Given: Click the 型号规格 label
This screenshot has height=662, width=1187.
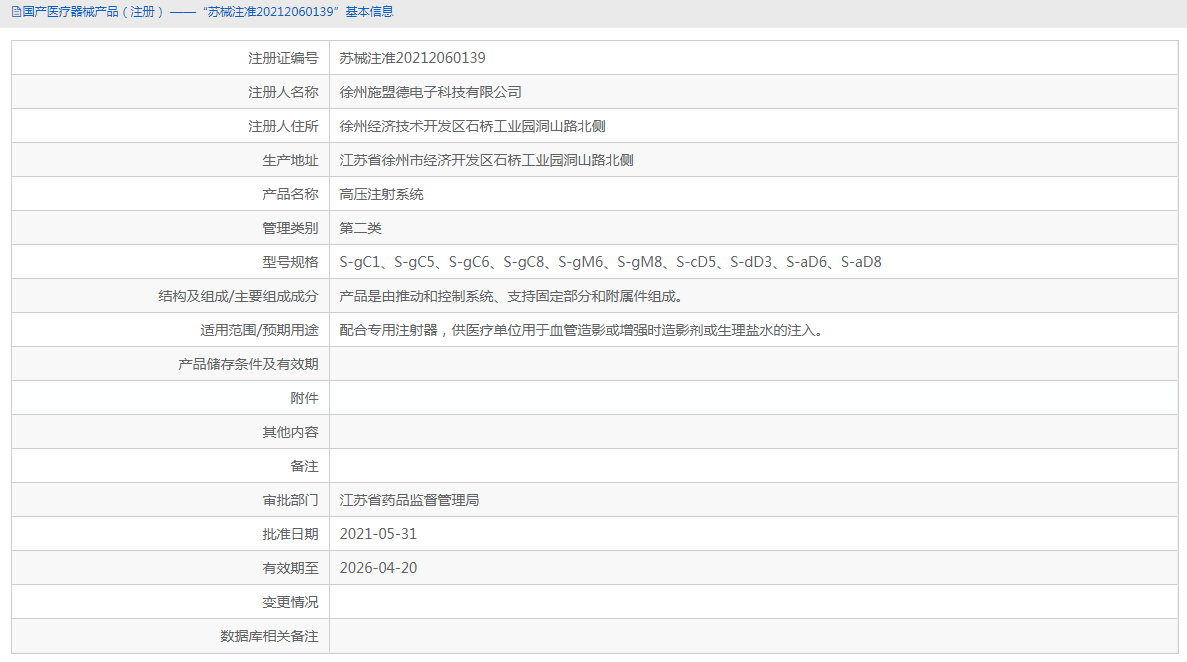Looking at the screenshot, I should [290, 262].
